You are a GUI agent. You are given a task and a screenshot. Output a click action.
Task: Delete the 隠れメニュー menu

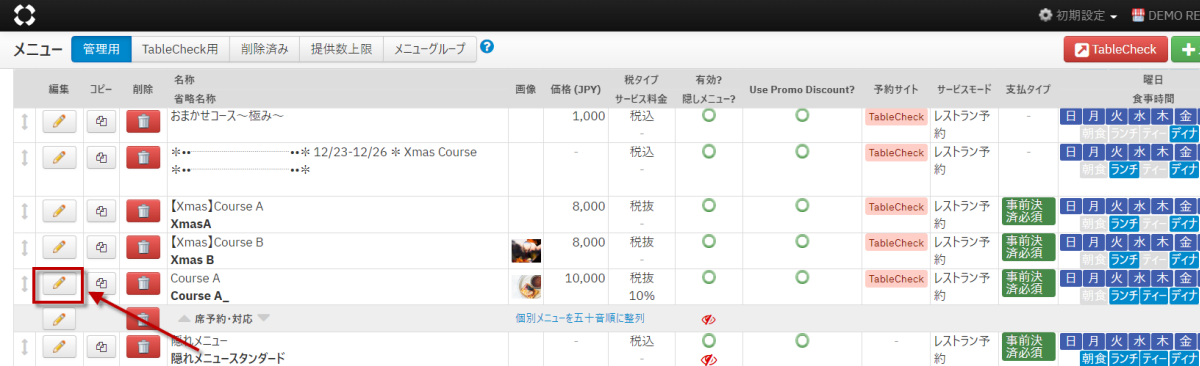pos(143,347)
